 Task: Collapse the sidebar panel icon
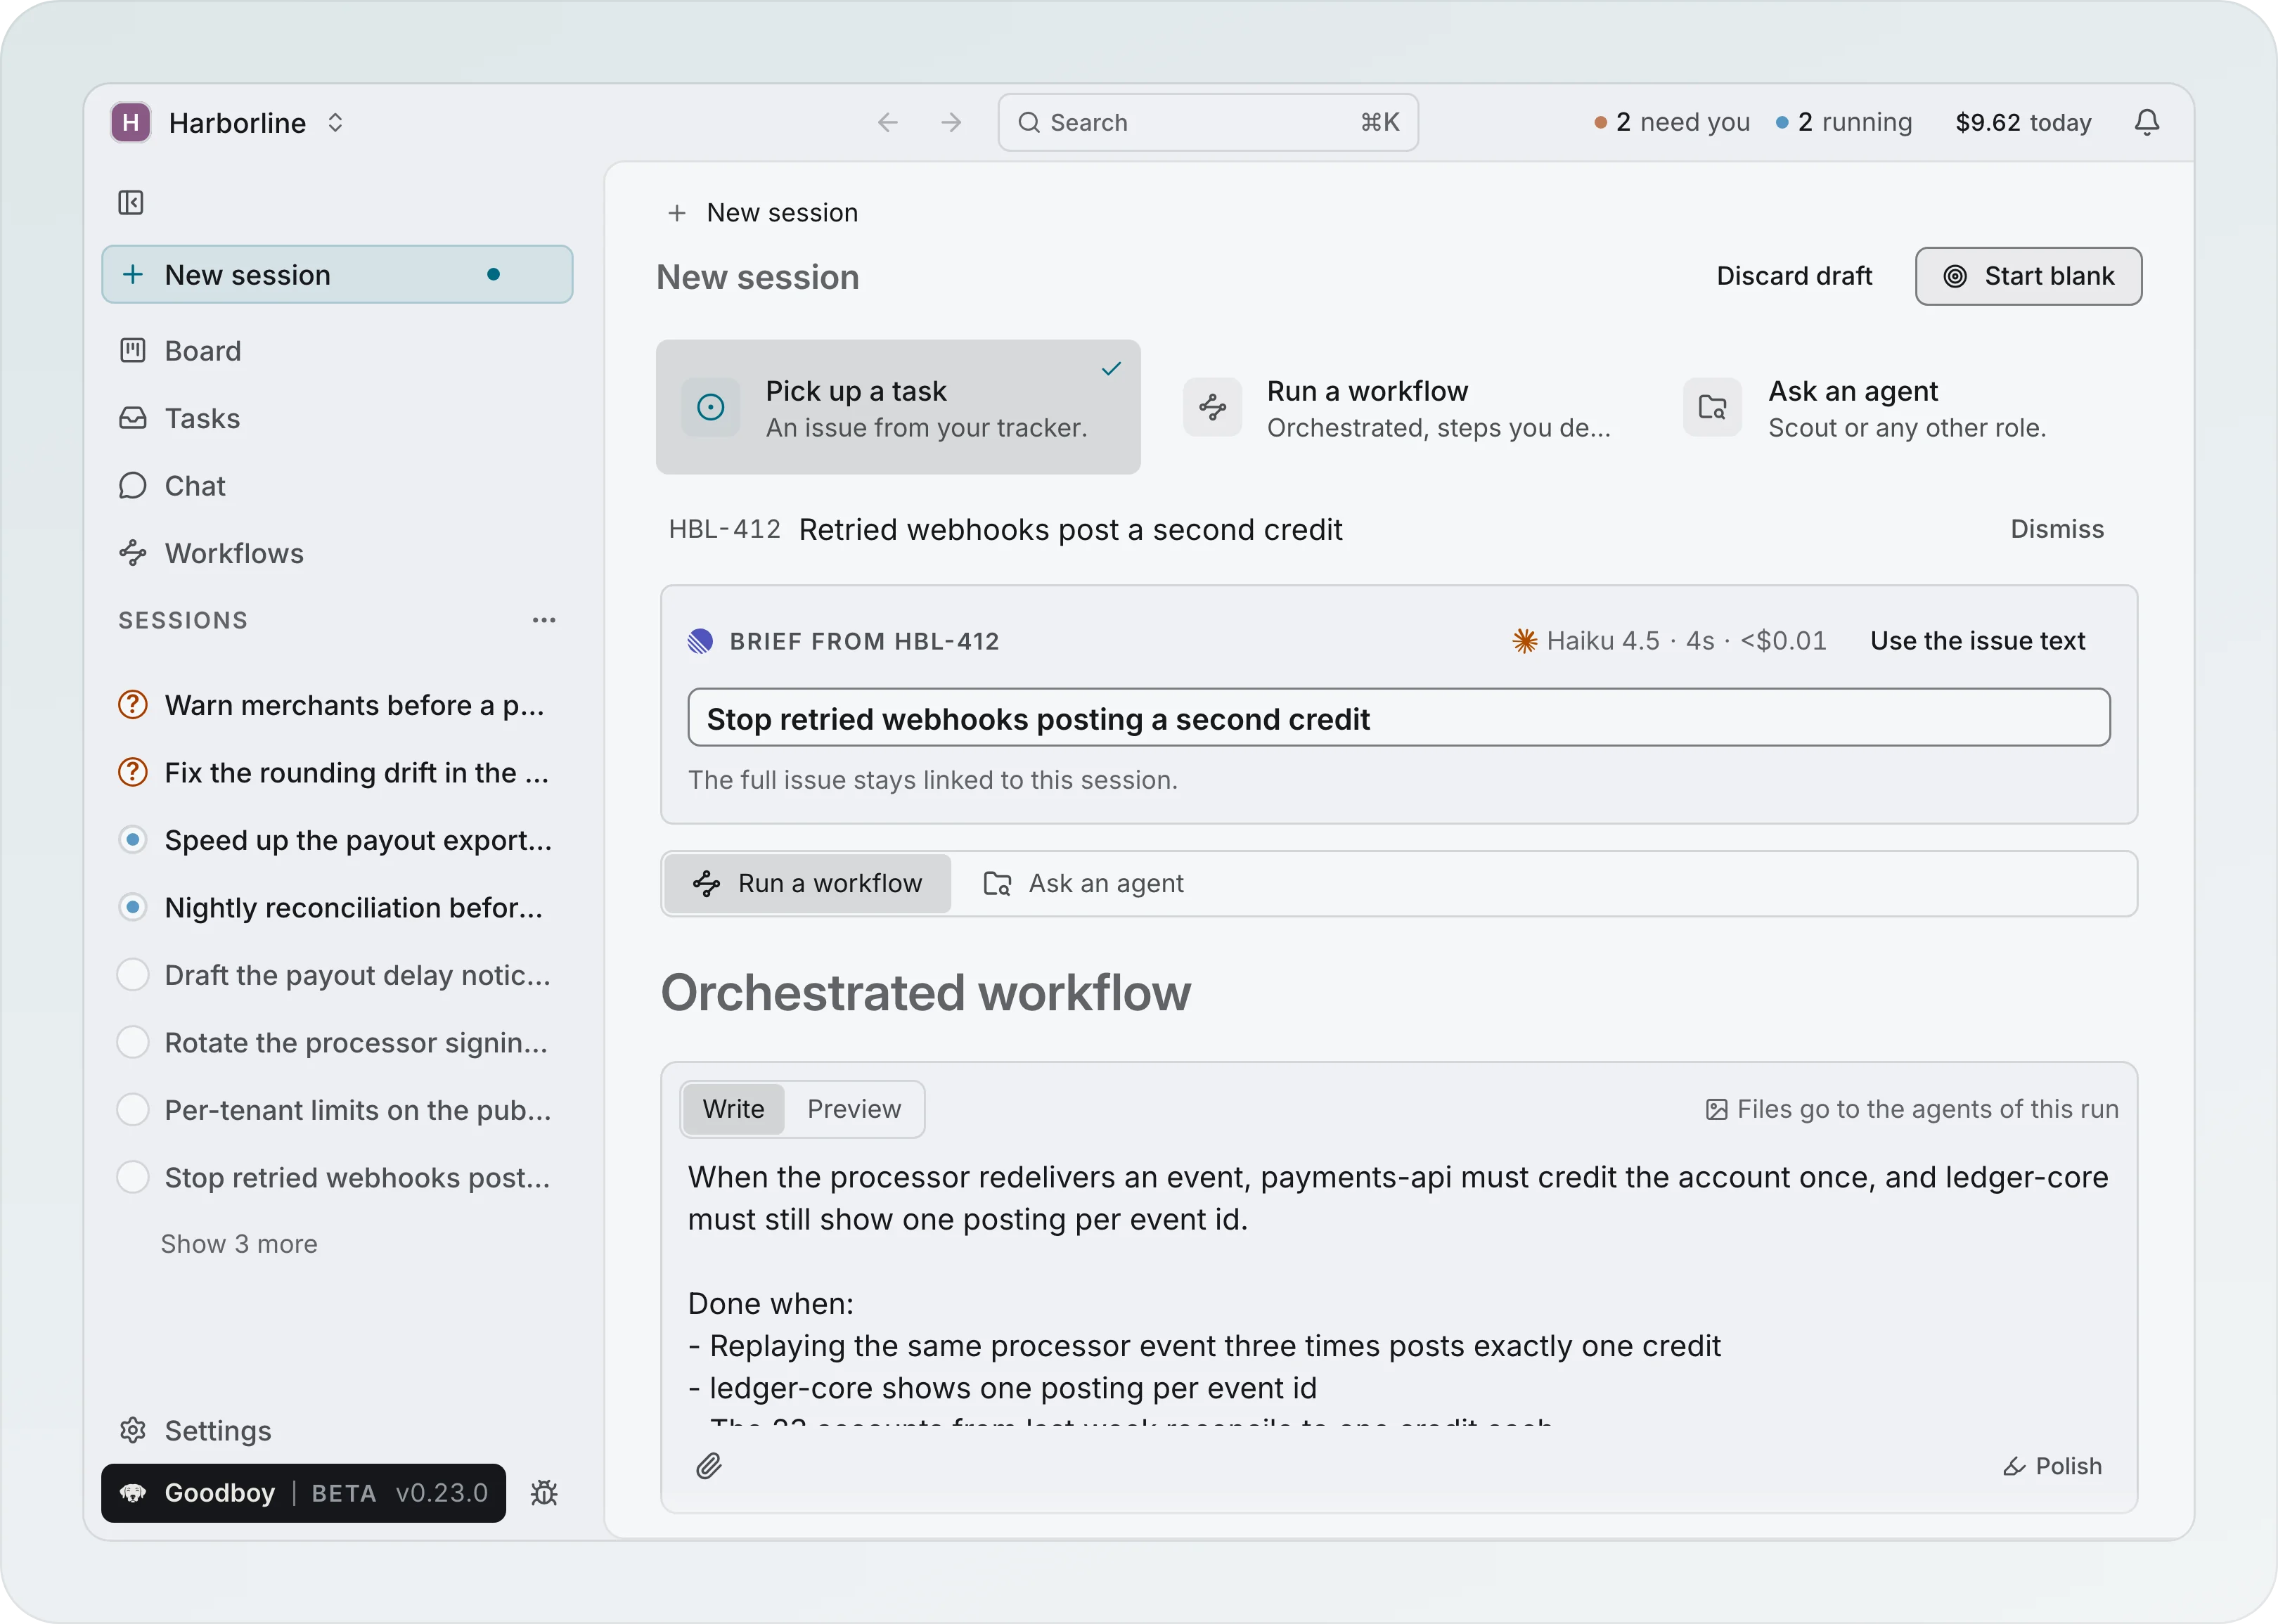pyautogui.click(x=131, y=203)
